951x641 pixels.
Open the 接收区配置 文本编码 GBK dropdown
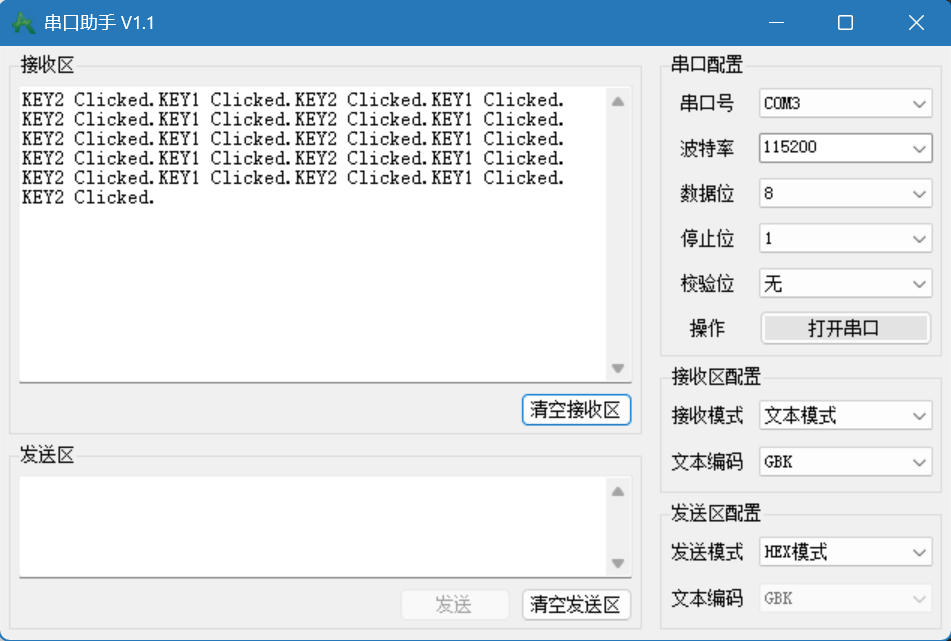pos(845,462)
